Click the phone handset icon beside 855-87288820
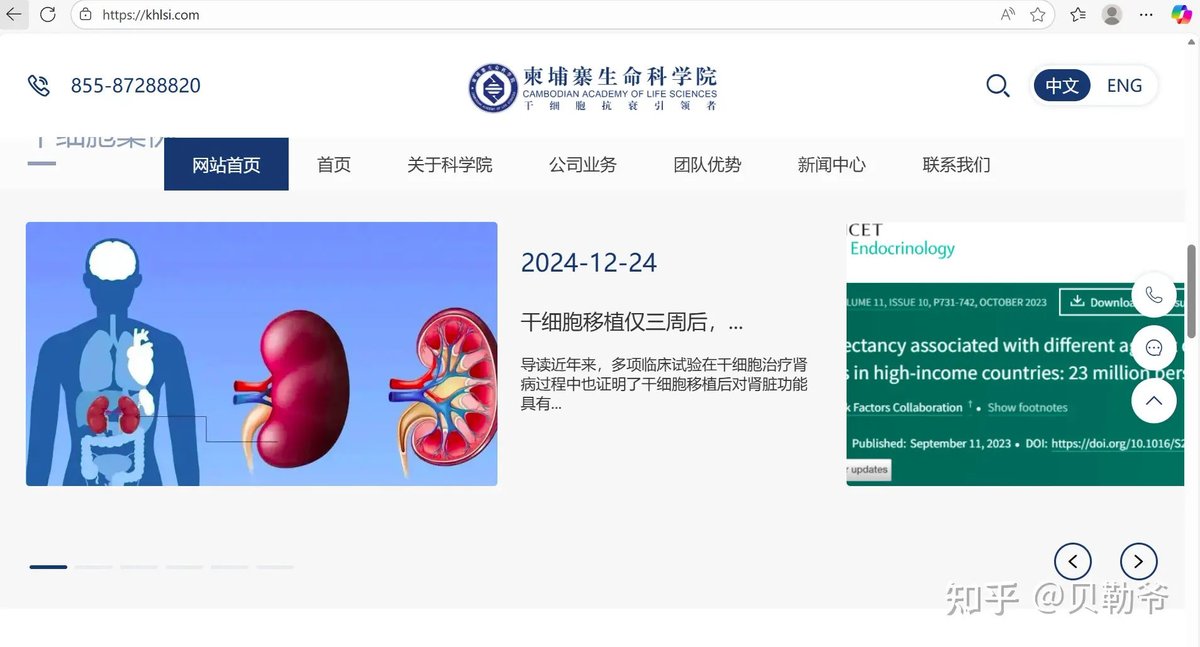Screen dimensions: 1200x647 click(x=39, y=85)
